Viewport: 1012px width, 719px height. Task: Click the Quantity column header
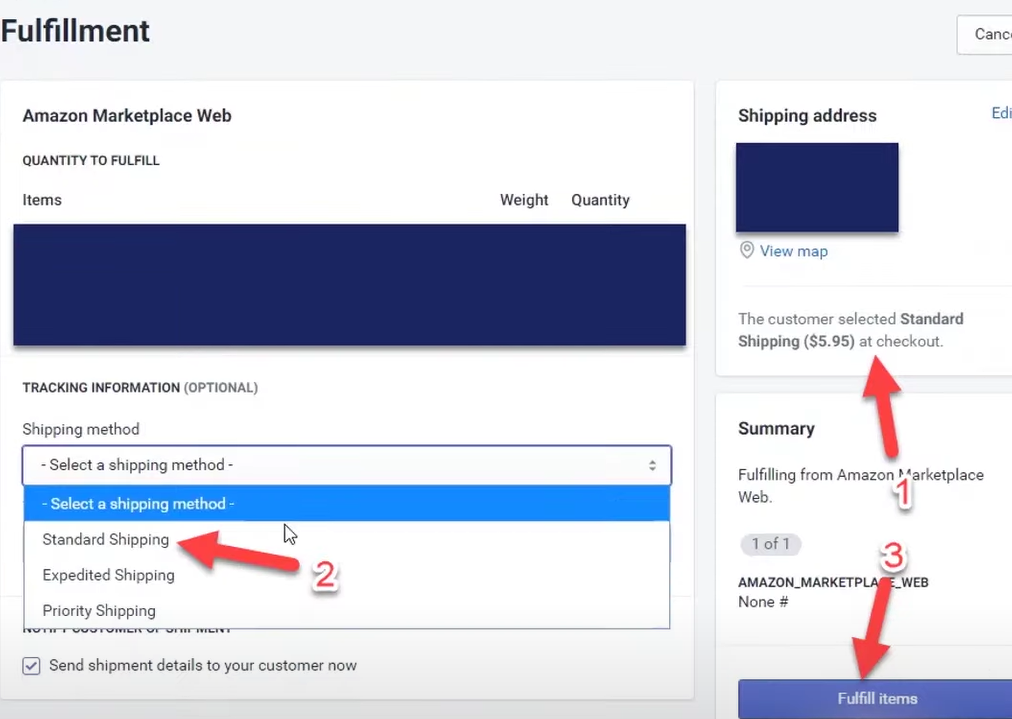[x=600, y=200]
